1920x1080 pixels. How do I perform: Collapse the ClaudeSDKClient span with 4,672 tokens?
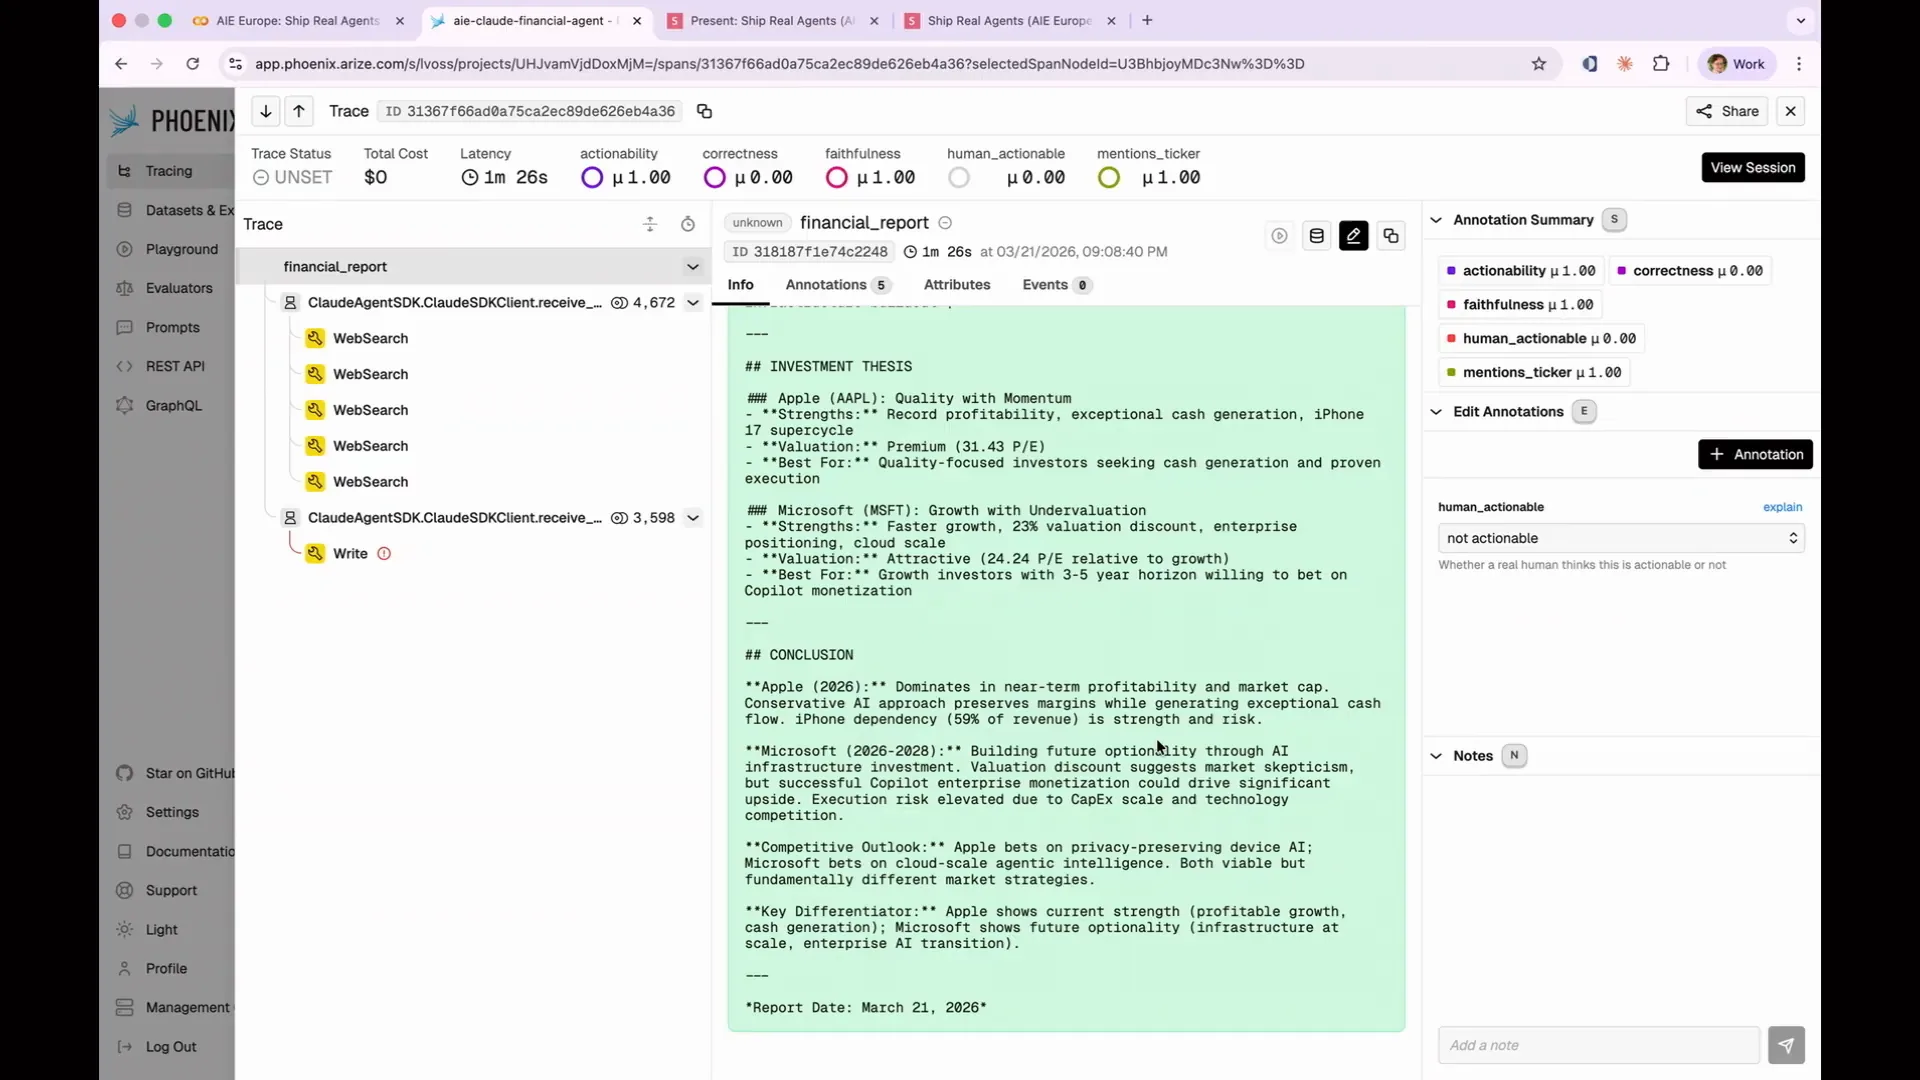[692, 303]
